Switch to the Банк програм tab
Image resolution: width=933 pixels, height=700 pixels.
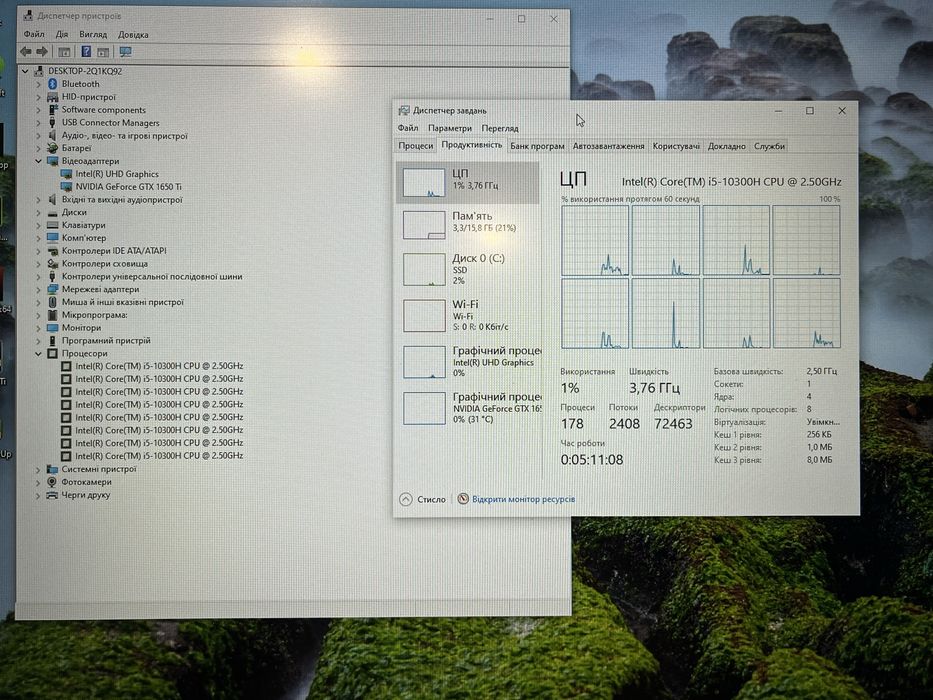537,146
